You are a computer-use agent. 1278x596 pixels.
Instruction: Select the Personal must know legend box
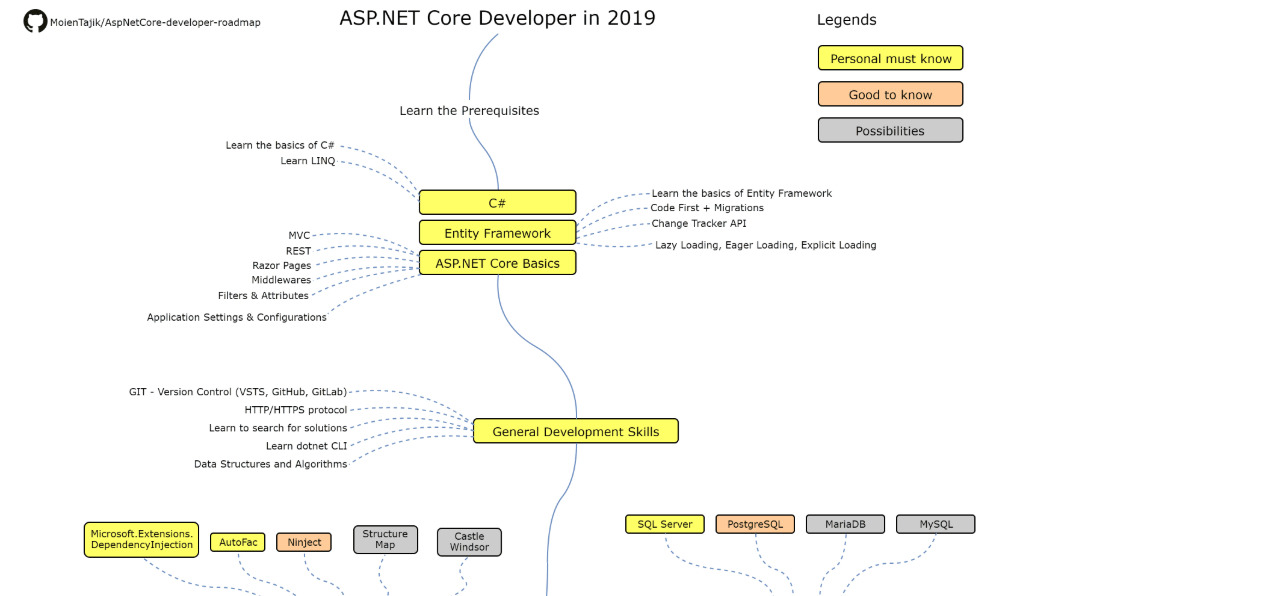(890, 58)
